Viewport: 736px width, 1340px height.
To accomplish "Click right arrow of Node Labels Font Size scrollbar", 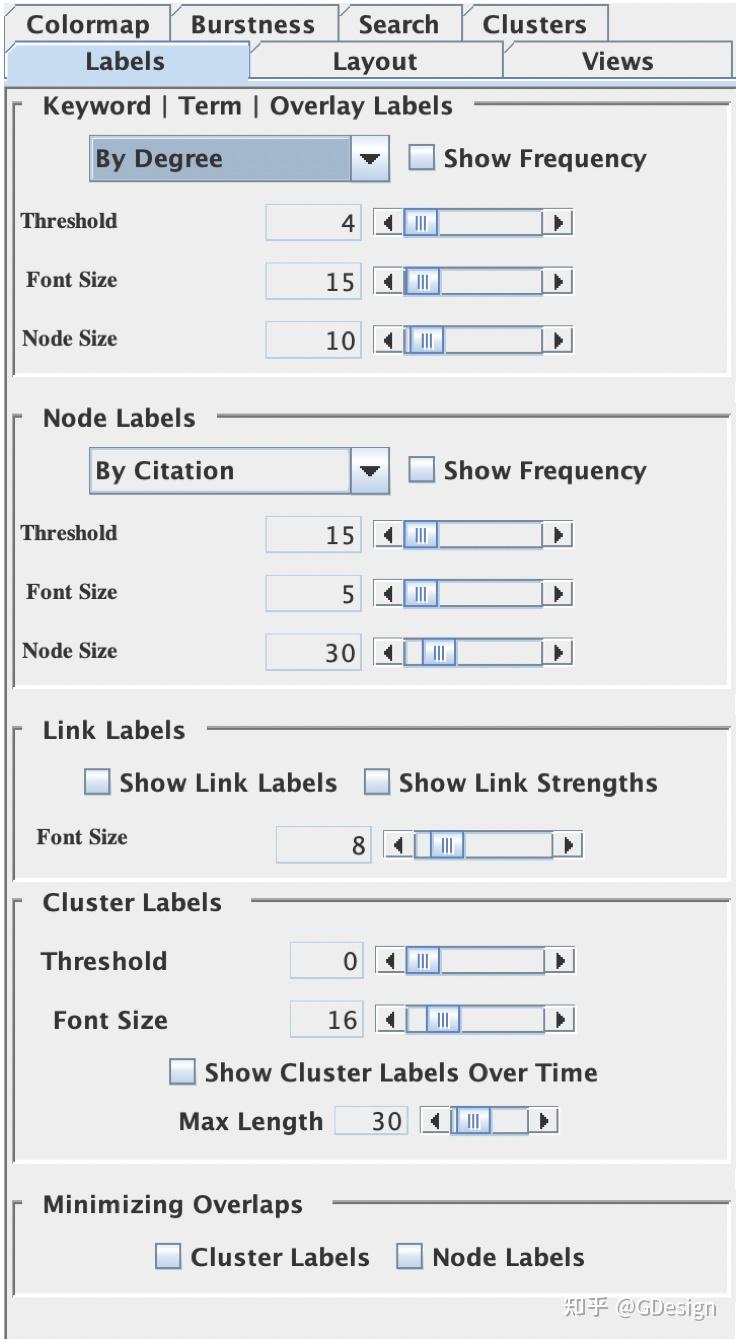I will point(560,594).
